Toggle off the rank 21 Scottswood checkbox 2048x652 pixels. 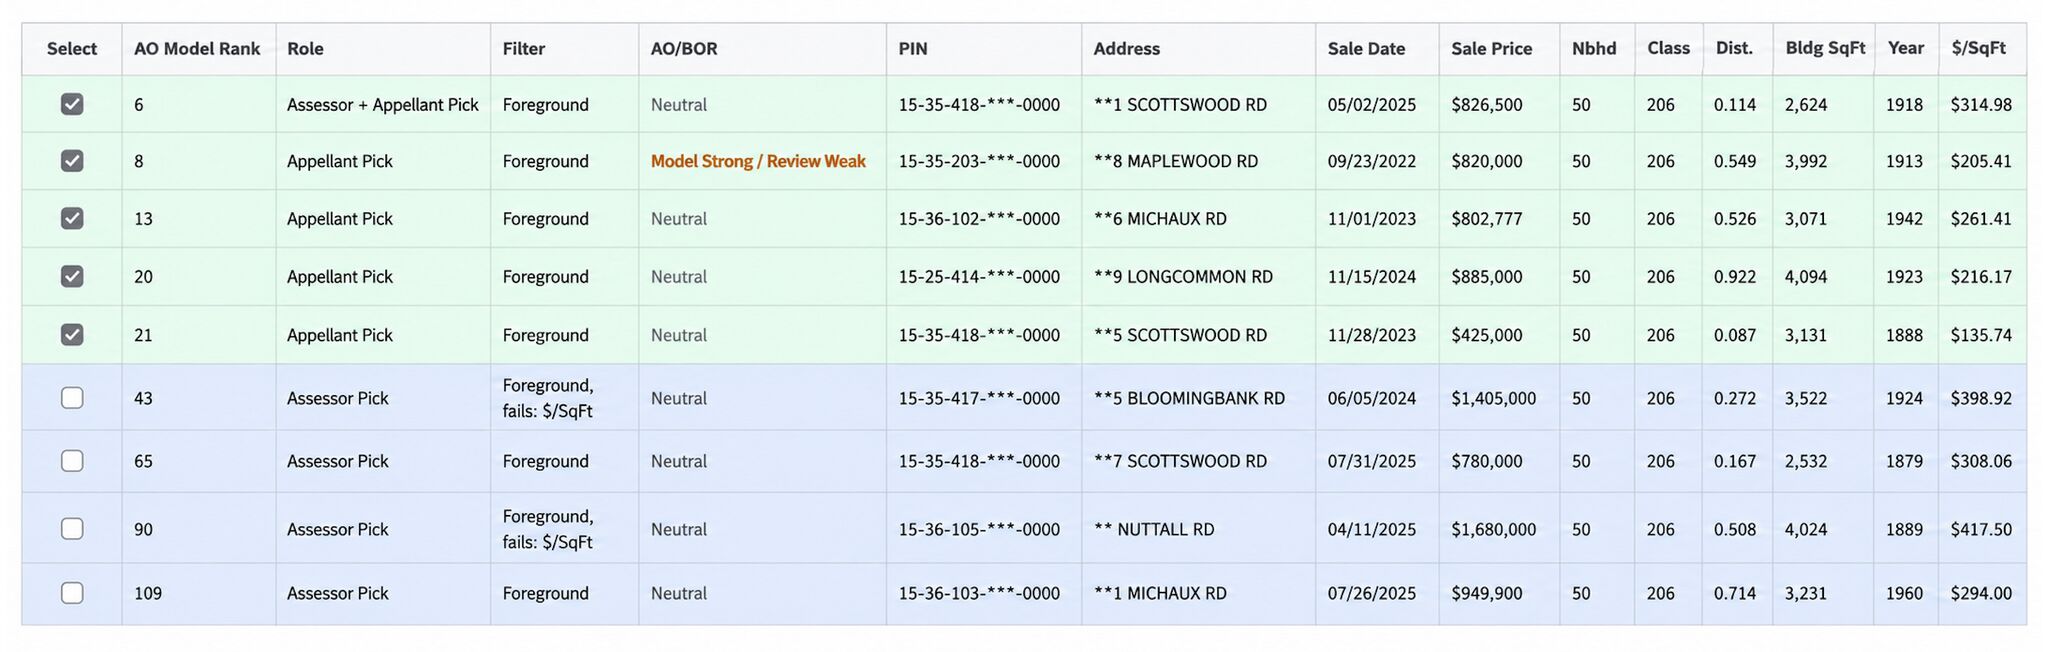72,334
